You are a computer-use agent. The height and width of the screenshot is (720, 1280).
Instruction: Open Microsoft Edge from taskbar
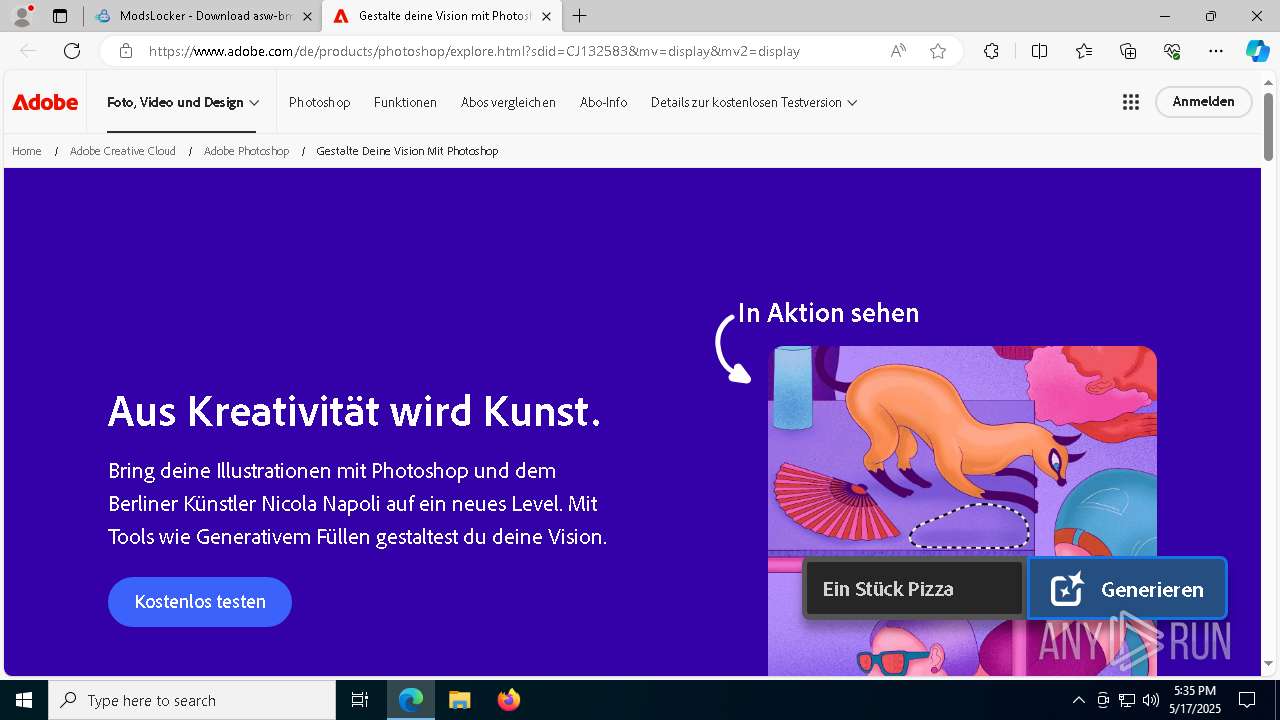(x=411, y=700)
